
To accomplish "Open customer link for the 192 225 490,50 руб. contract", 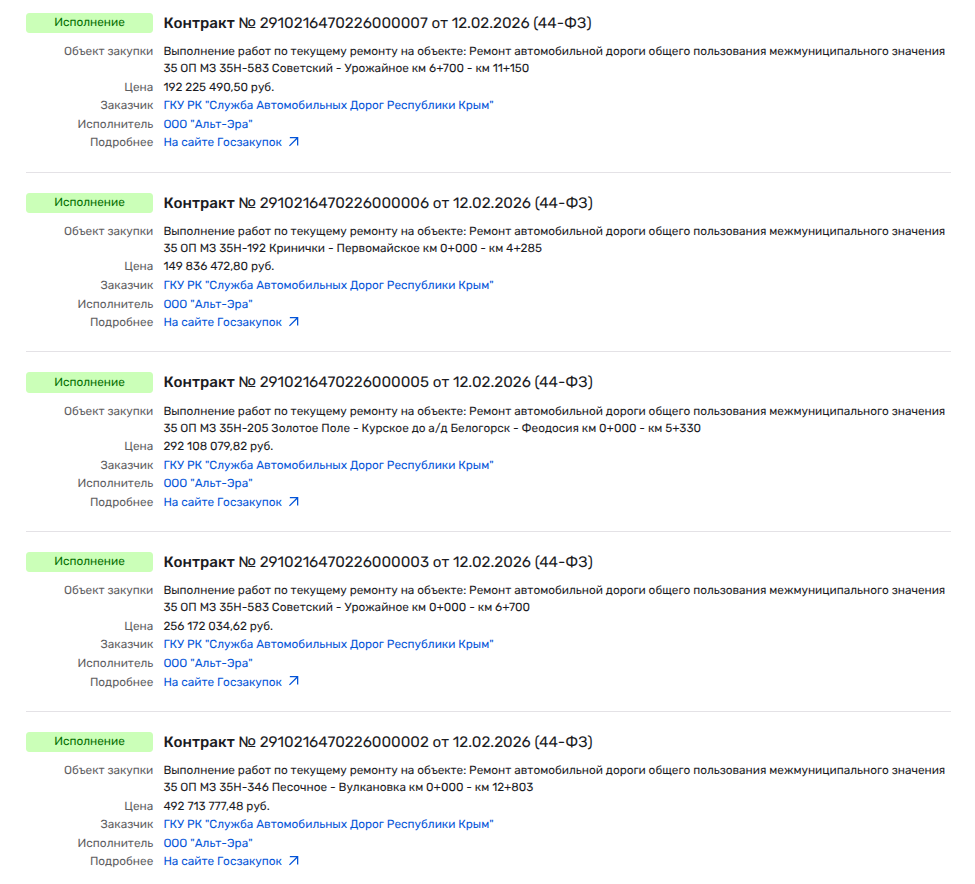I will (x=328, y=105).
